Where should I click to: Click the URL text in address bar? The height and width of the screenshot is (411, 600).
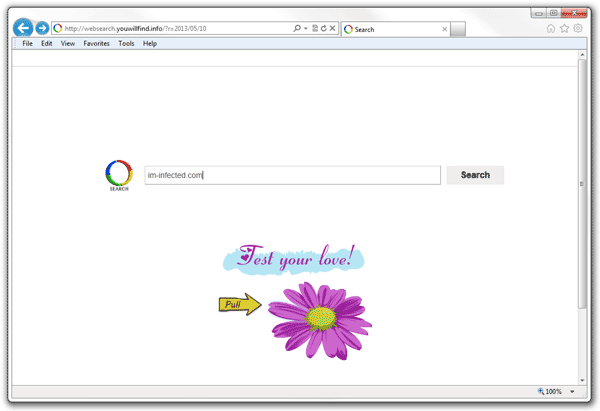tap(135, 28)
